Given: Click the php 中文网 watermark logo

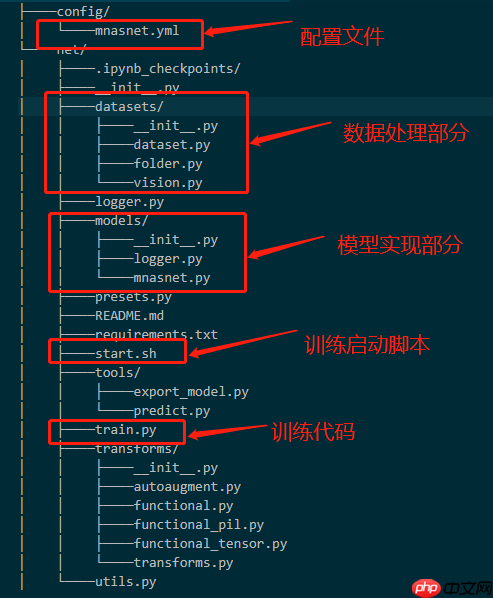Looking at the screenshot, I should 452,588.
